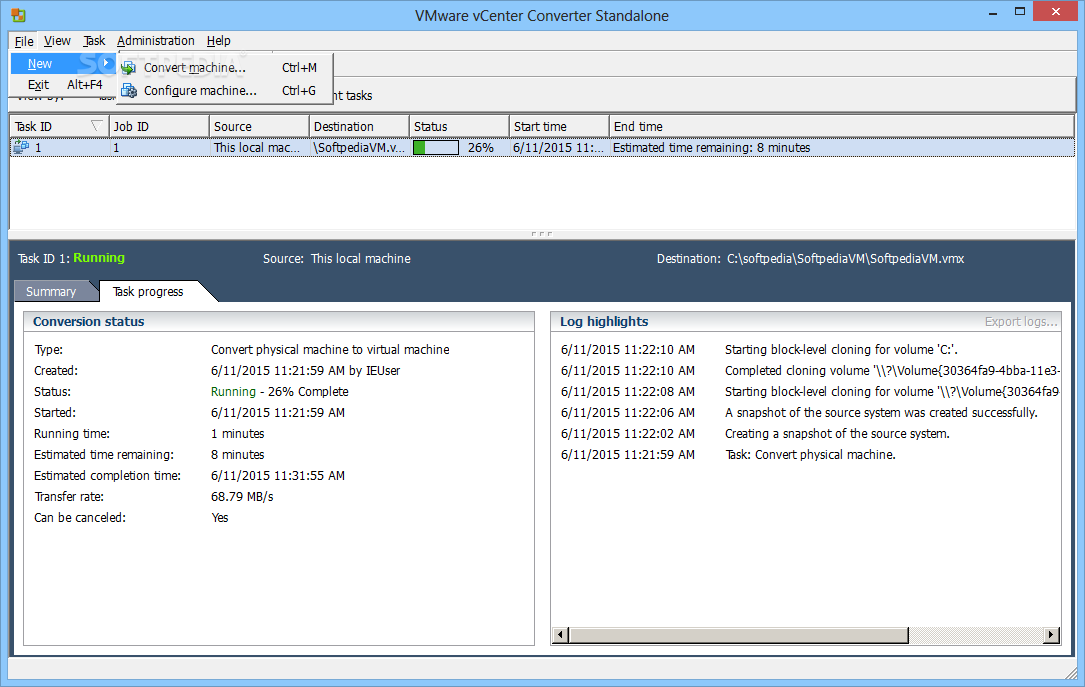Click the 'Can be canceled: Yes' value
The height and width of the screenshot is (687, 1085).
pyautogui.click(x=219, y=517)
